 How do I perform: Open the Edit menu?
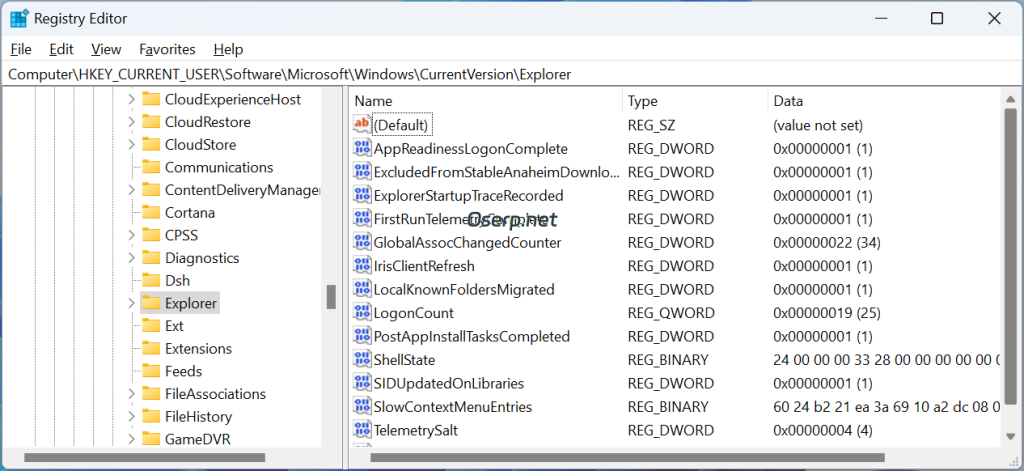pyautogui.click(x=61, y=49)
